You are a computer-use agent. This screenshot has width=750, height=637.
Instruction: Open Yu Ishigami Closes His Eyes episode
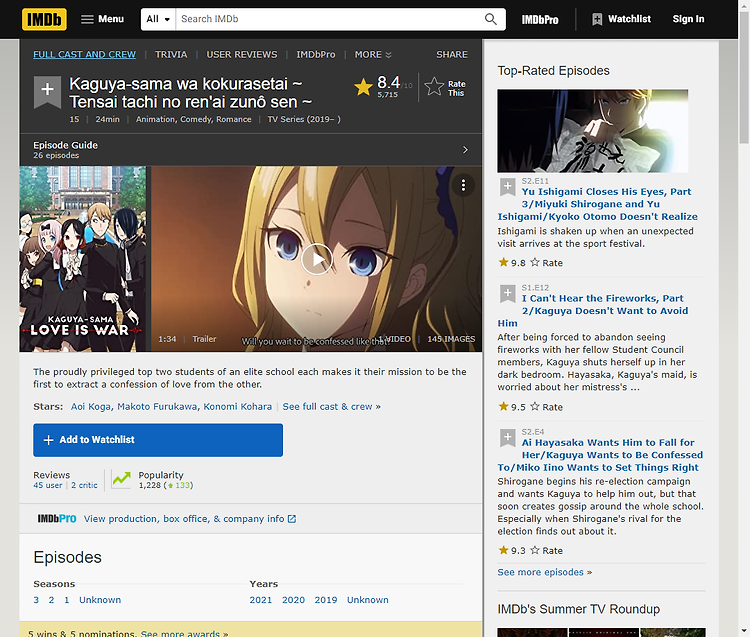click(597, 204)
